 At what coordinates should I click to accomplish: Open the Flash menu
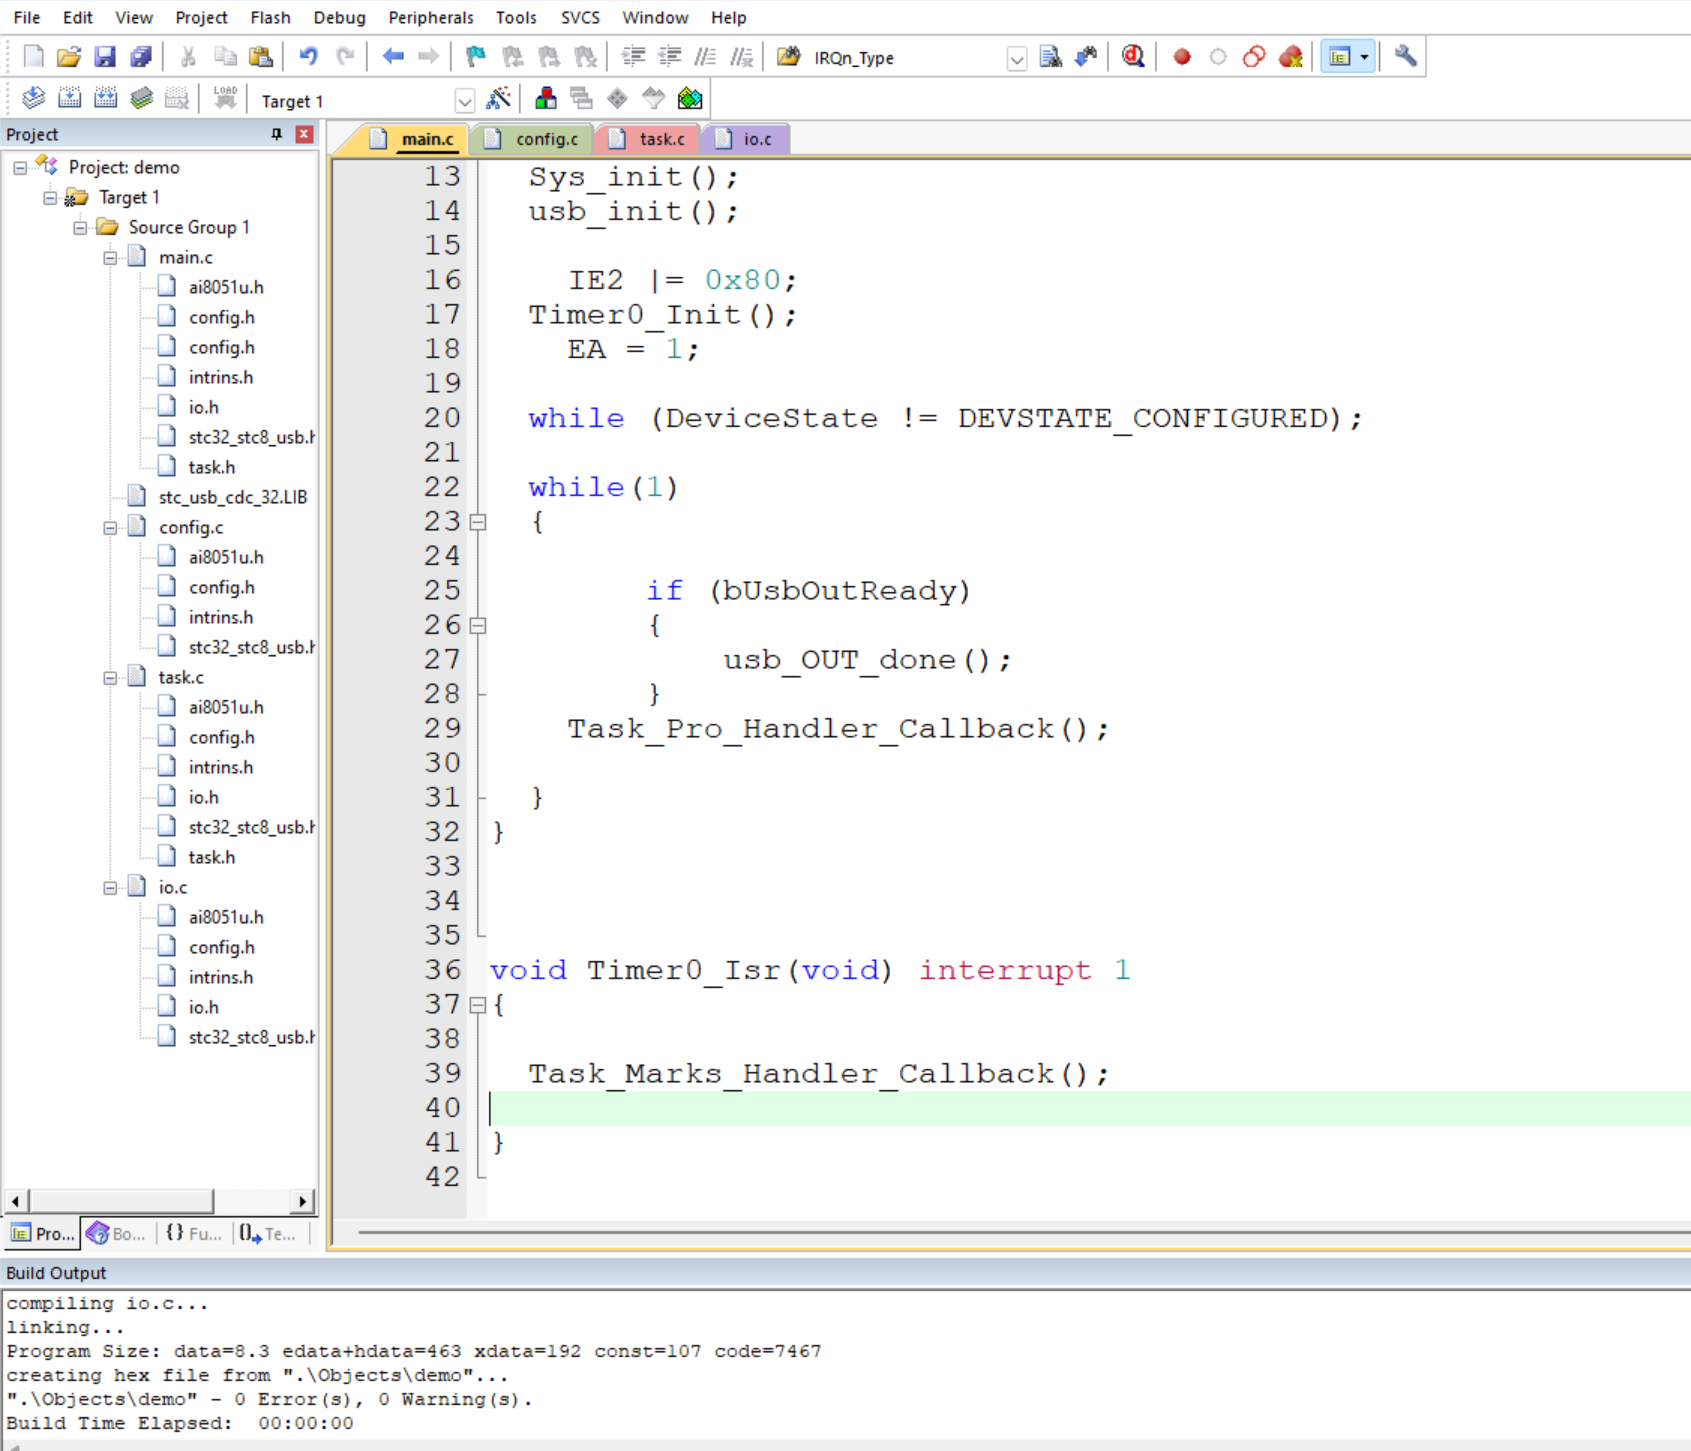pyautogui.click(x=270, y=17)
